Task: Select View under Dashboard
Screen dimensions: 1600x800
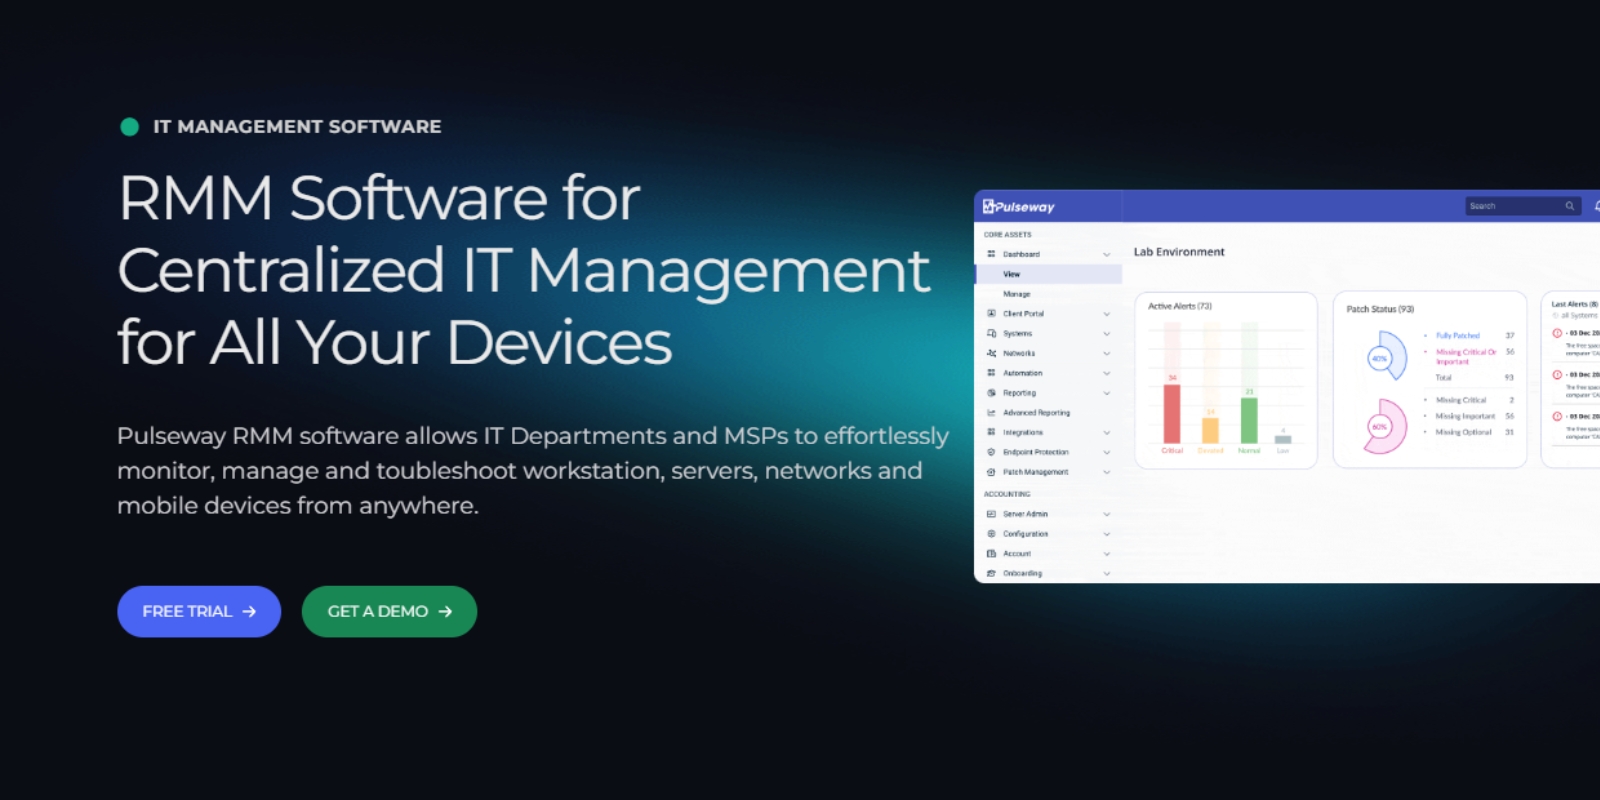Action: tap(1049, 274)
